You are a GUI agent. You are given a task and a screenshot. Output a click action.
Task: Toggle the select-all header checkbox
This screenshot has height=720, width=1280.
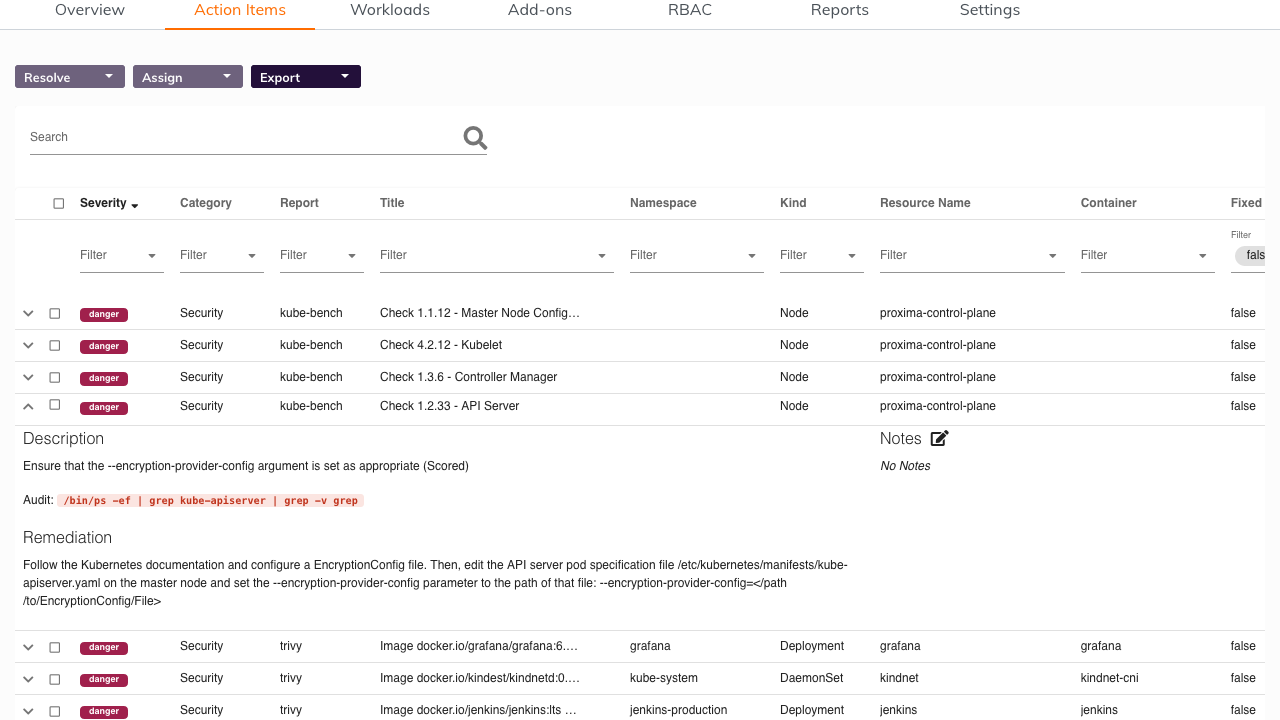coord(59,203)
